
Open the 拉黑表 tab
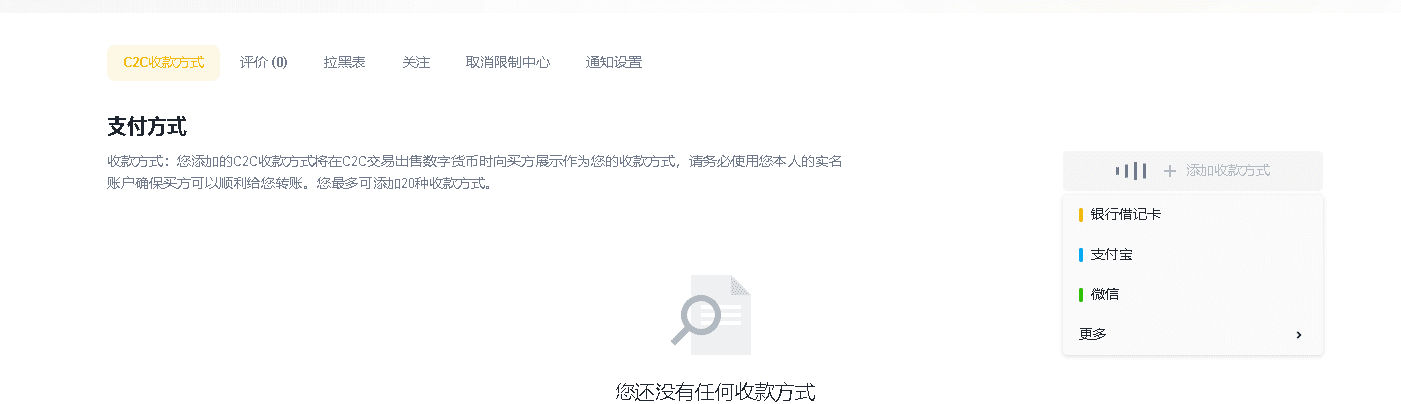(344, 62)
